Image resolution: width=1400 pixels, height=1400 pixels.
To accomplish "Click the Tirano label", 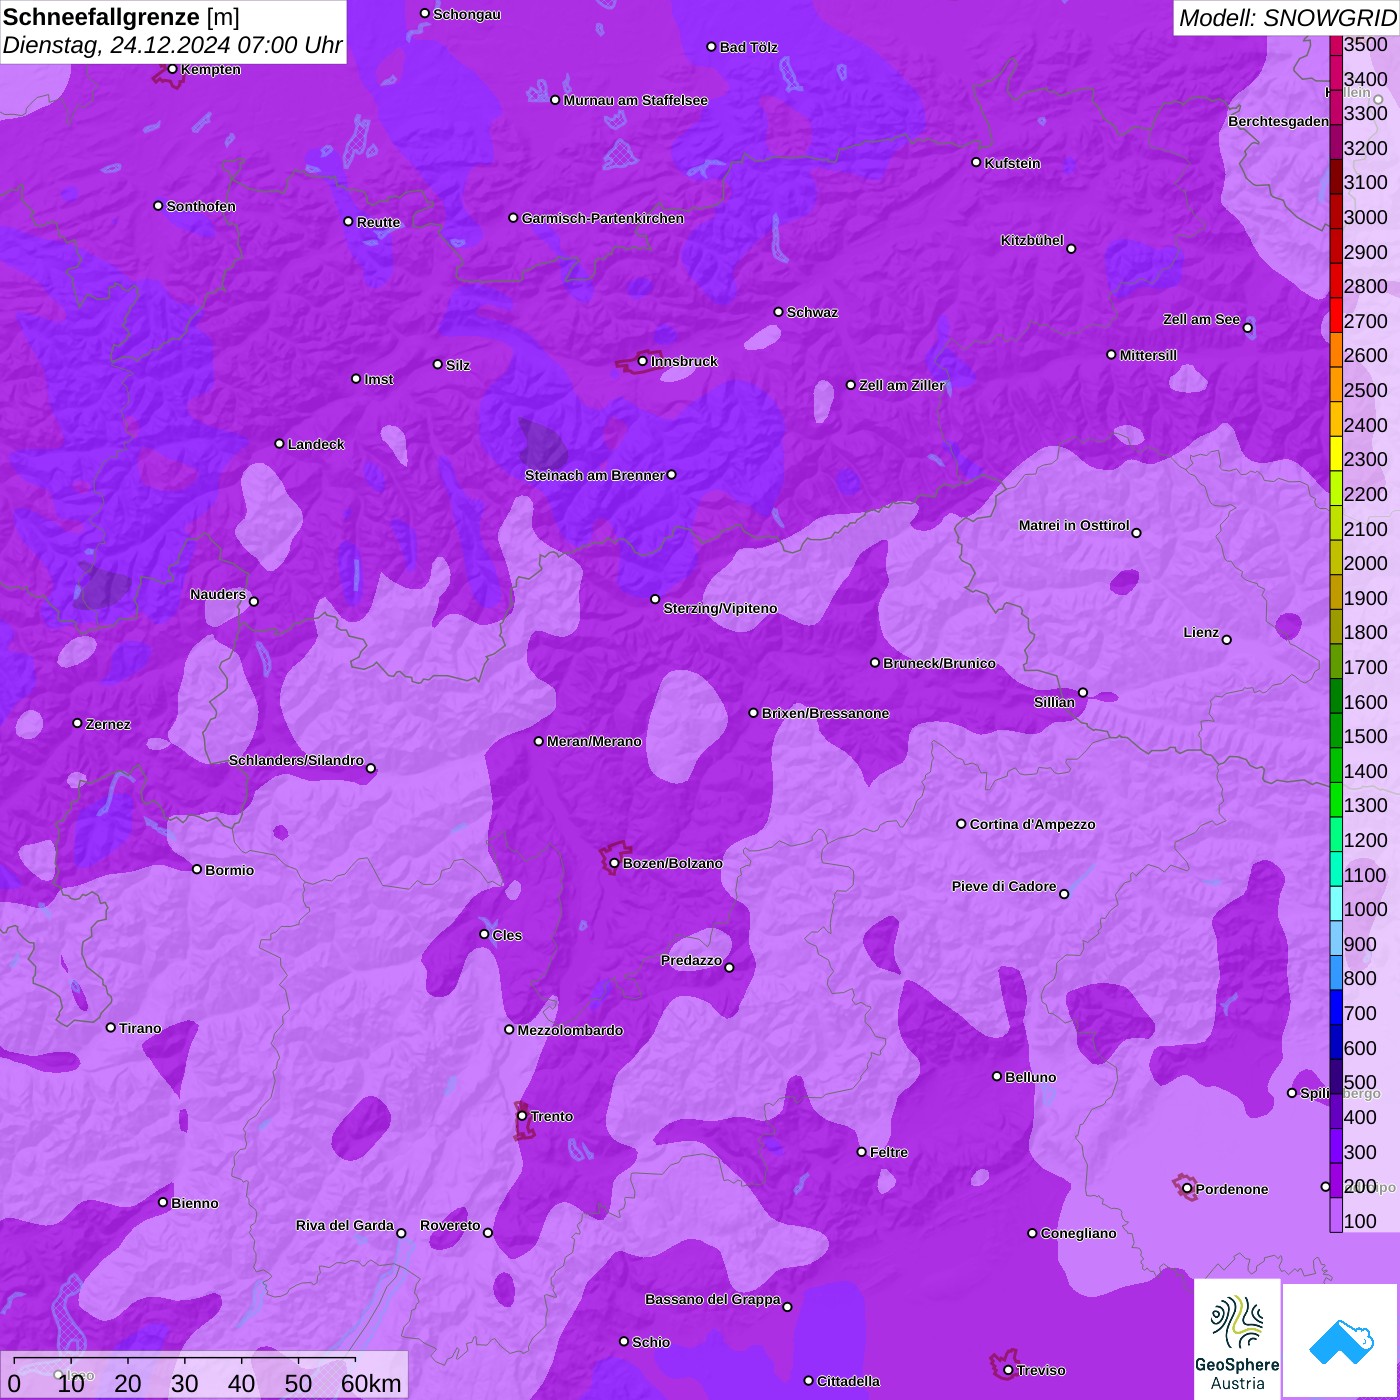I will (x=140, y=1028).
